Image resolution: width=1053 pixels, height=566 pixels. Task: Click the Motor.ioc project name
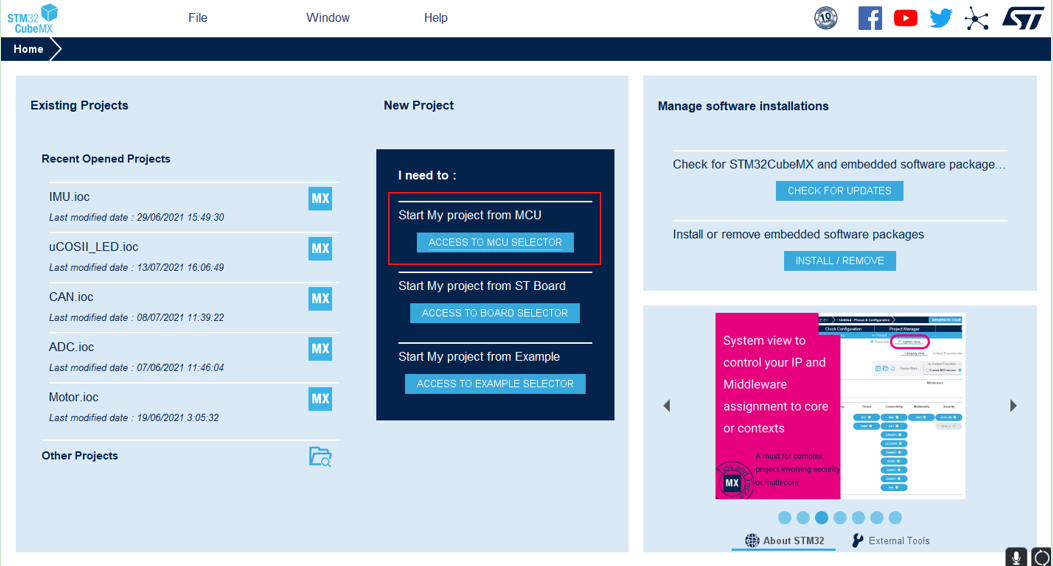73,397
